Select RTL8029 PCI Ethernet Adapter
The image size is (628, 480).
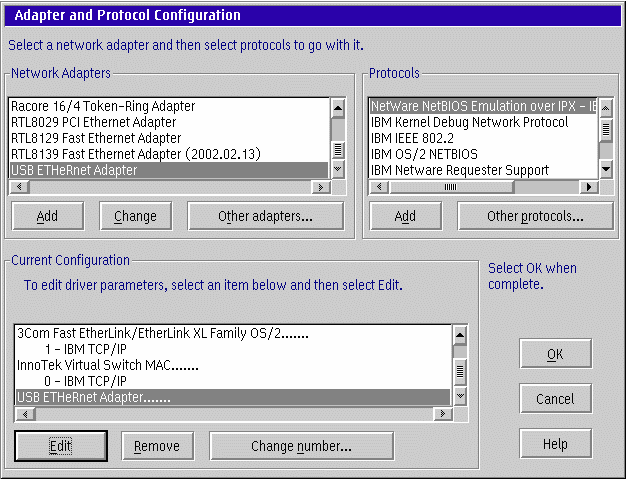[169, 122]
